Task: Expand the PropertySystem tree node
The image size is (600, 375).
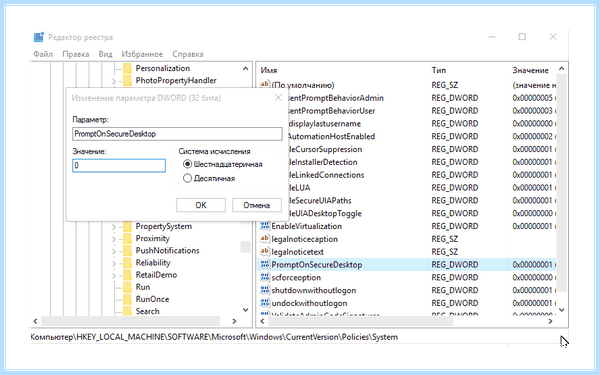Action: tap(114, 227)
